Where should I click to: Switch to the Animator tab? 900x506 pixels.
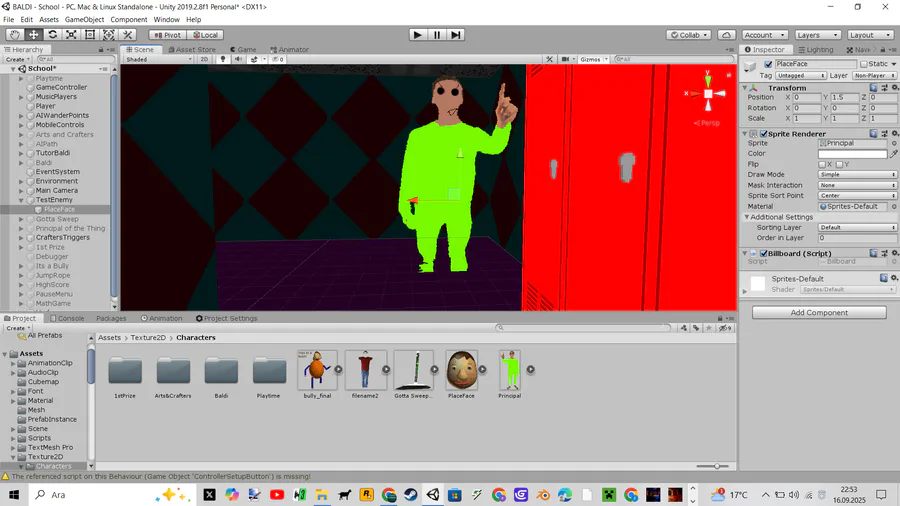(x=289, y=49)
